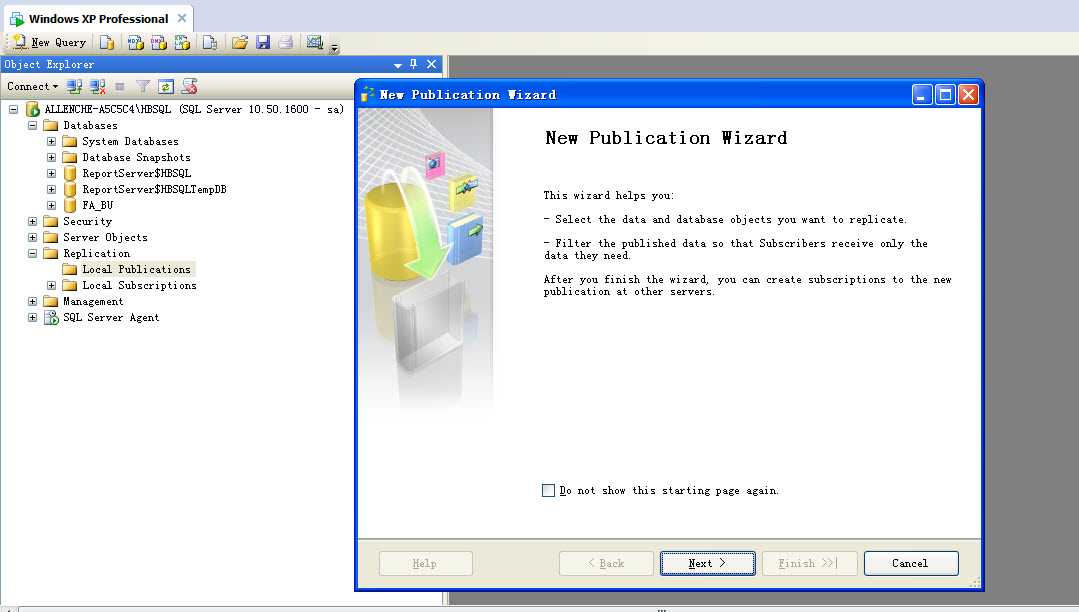Viewport: 1079px width, 612px height.
Task: Click the Analysis Services DMX Query icon
Action: [159, 43]
